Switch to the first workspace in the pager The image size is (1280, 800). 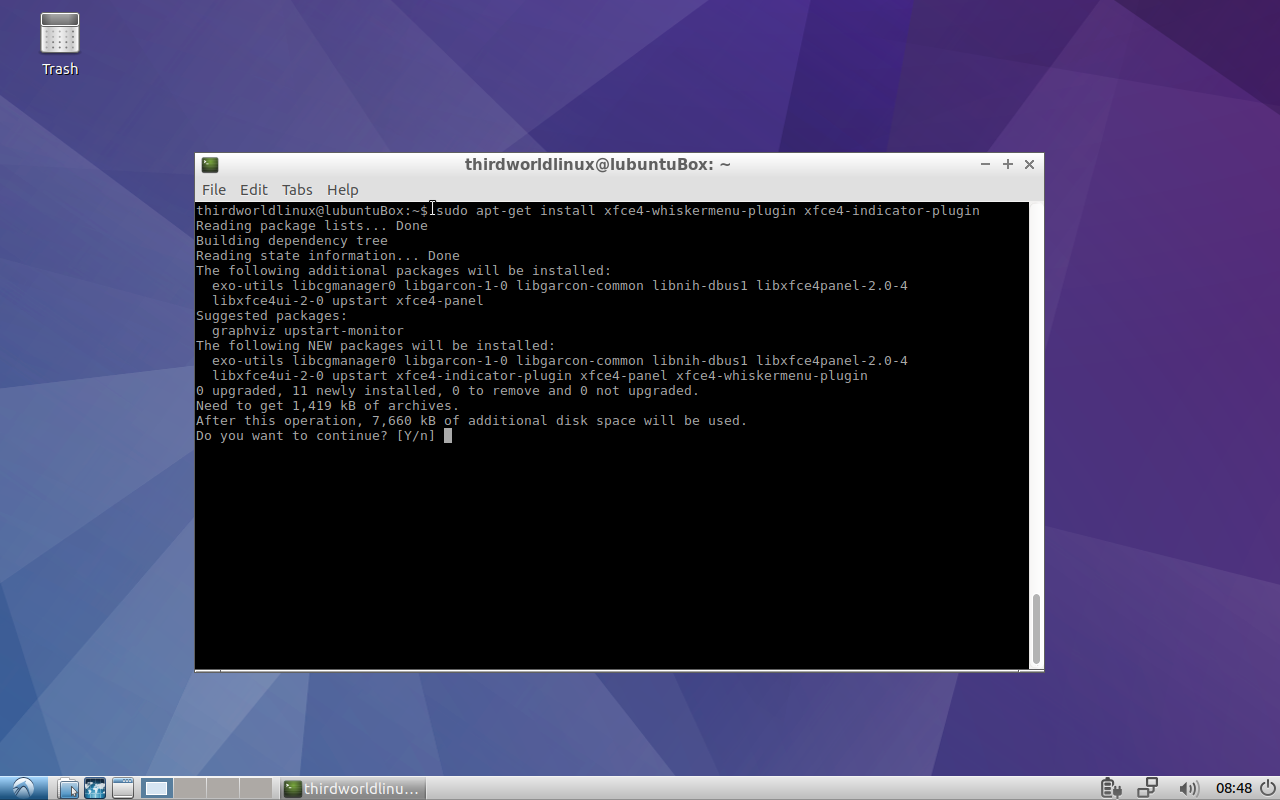[156, 788]
